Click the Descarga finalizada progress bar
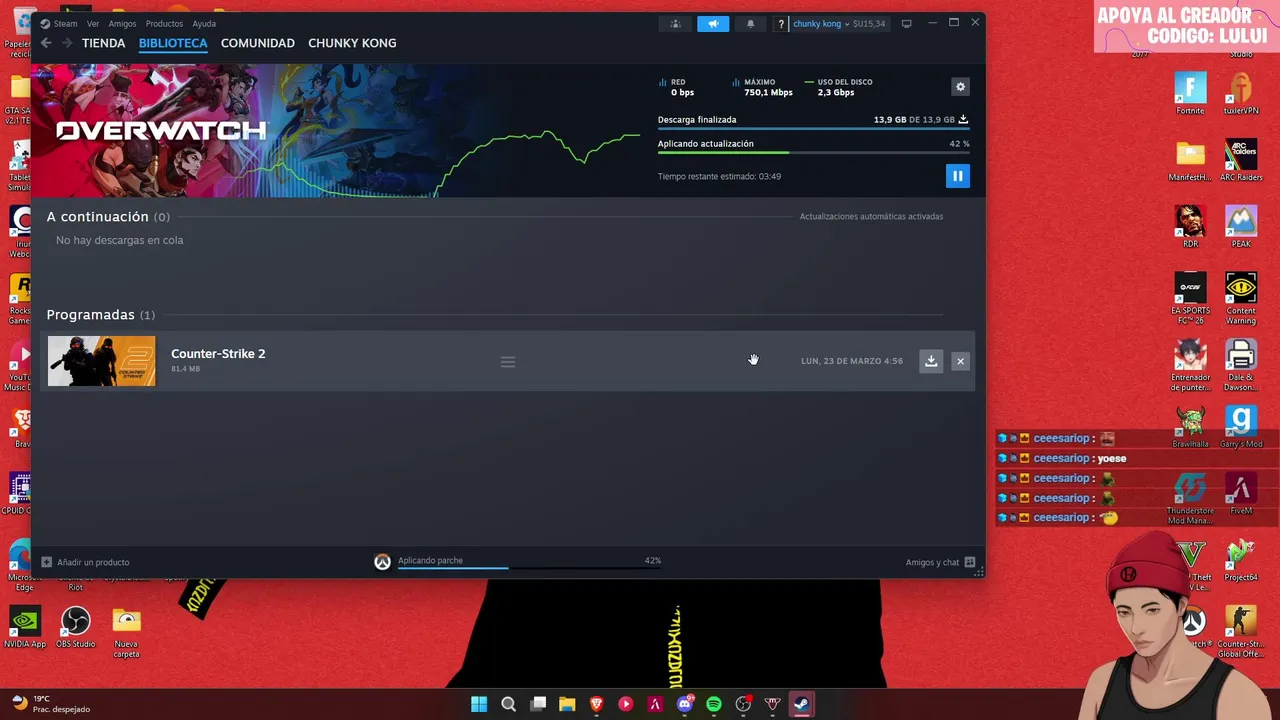 (813, 128)
